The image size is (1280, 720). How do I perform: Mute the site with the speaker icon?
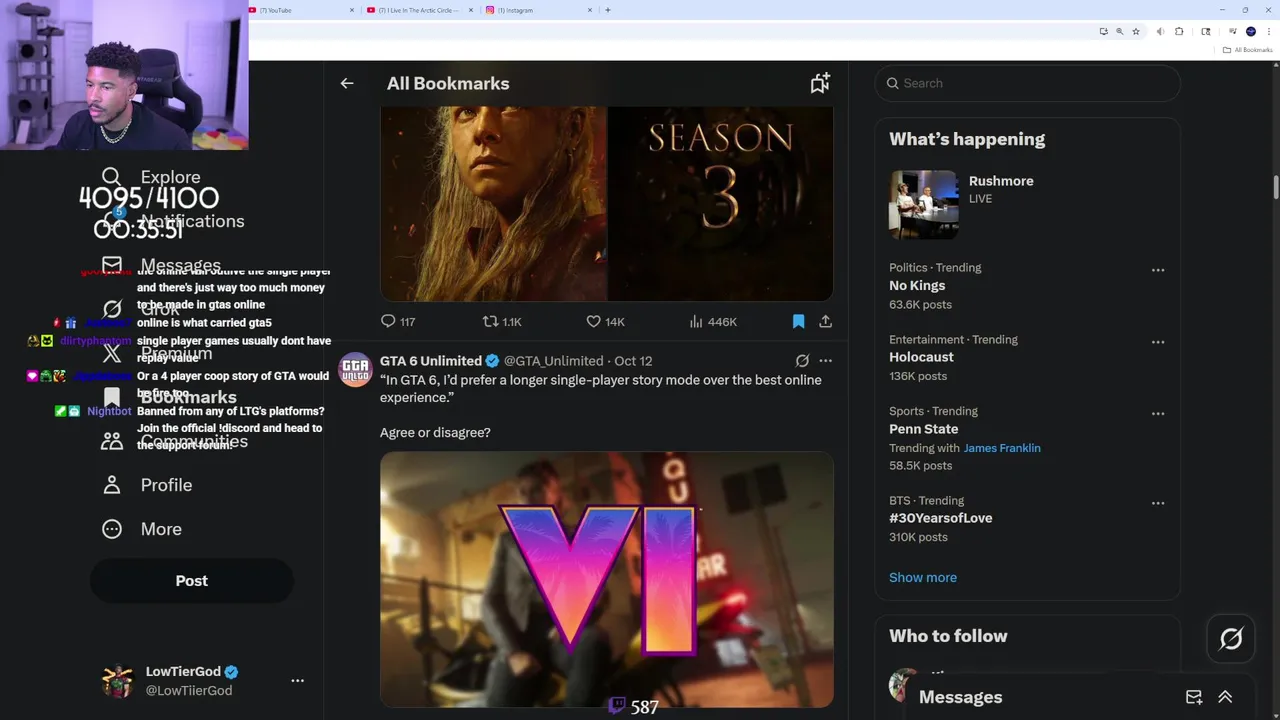click(1160, 31)
